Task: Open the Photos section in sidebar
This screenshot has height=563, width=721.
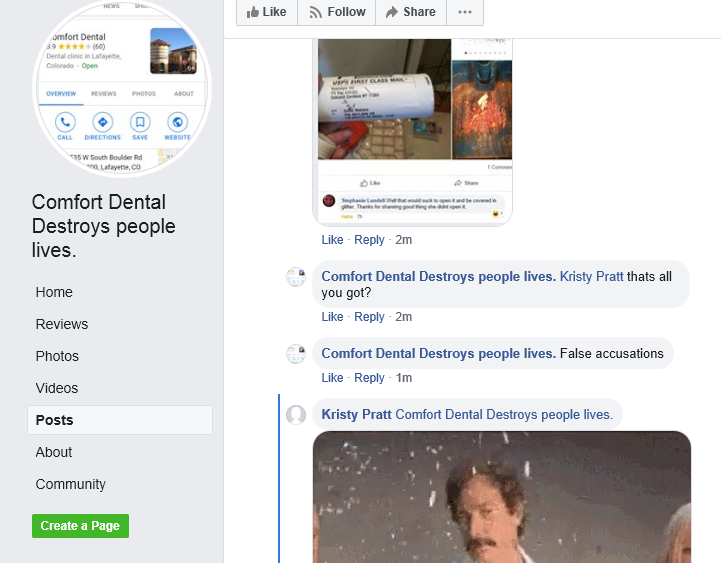Action: (57, 356)
